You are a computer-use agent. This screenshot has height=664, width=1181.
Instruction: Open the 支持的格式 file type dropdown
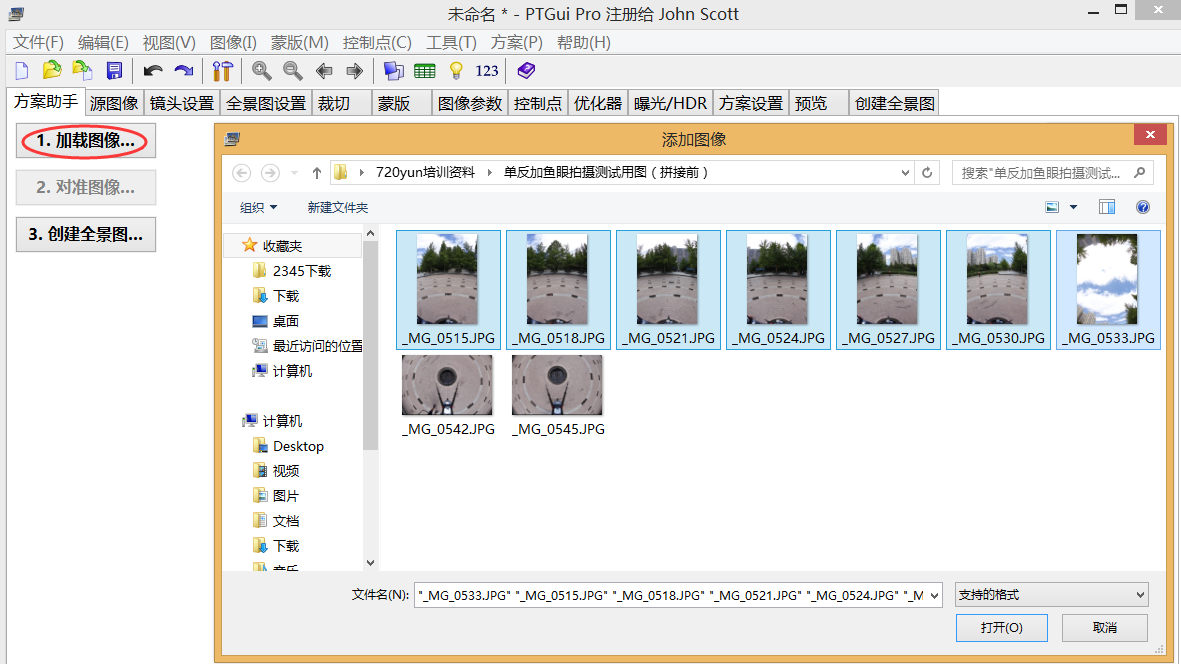(x=1051, y=595)
